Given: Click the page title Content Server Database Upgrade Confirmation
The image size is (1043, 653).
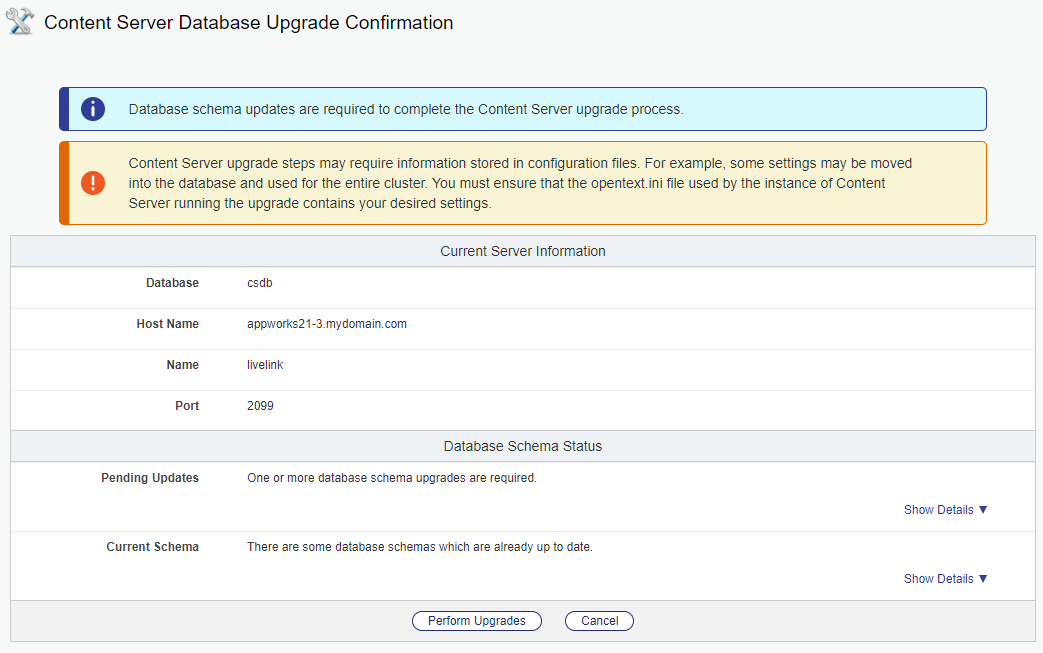Looking at the screenshot, I should [x=249, y=23].
